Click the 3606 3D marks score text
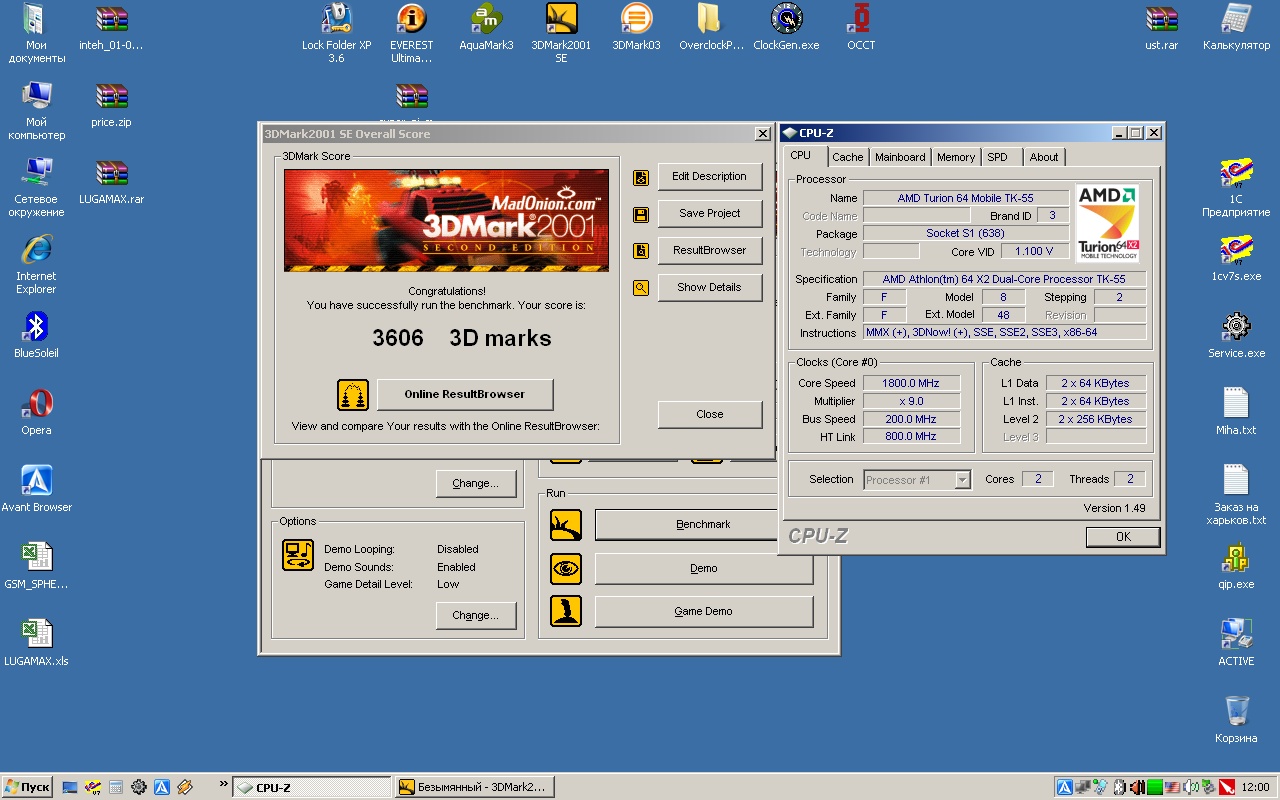1280x800 pixels. pyautogui.click(x=461, y=338)
